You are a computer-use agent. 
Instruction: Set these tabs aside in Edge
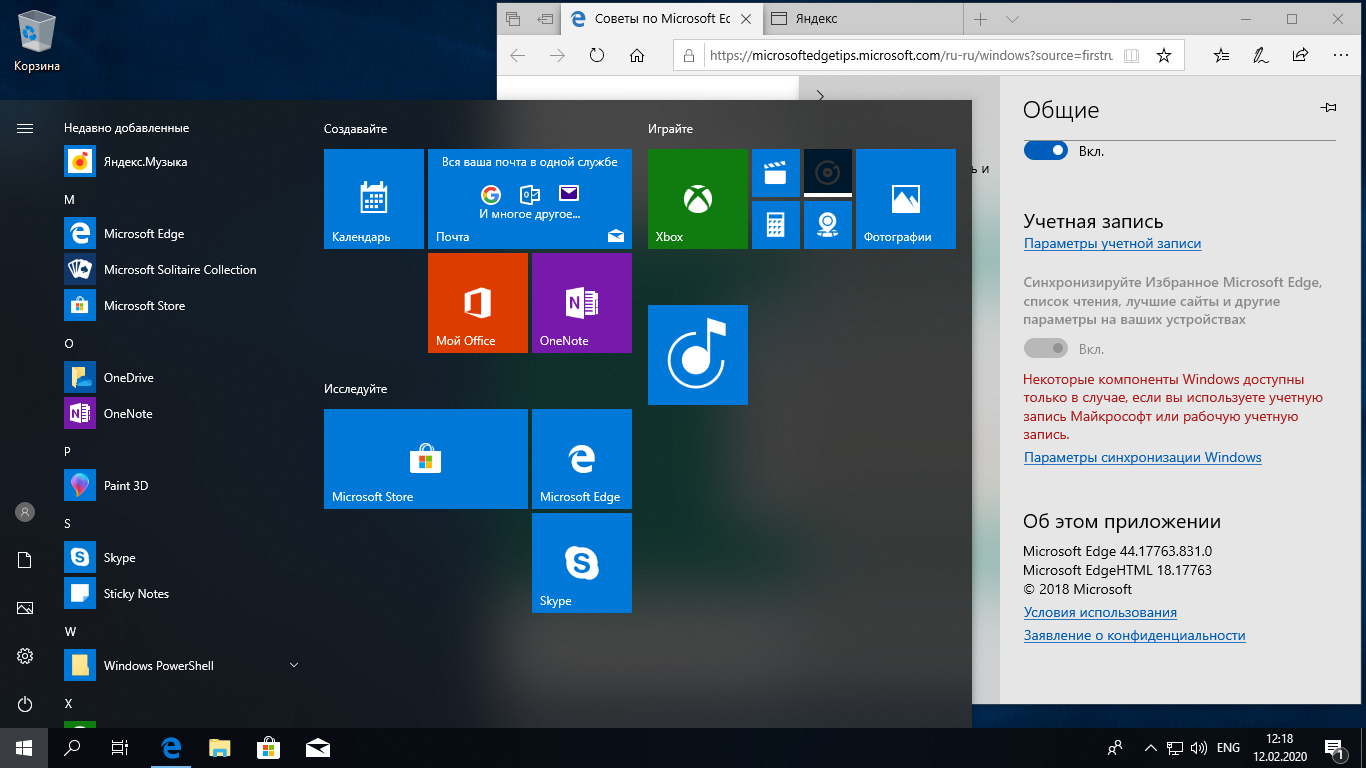pos(545,19)
